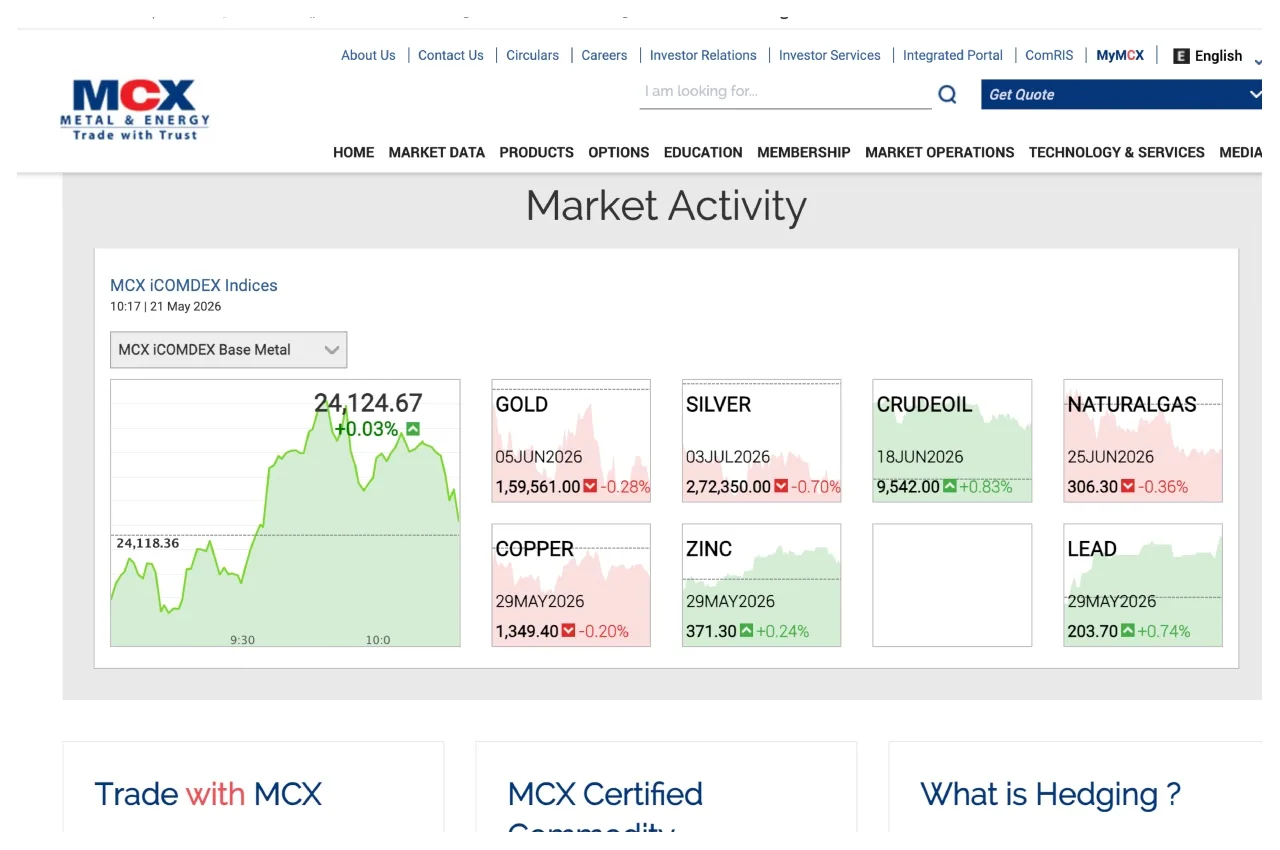Open the MyMCX link
This screenshot has height=850, width=1280.
tap(1120, 55)
